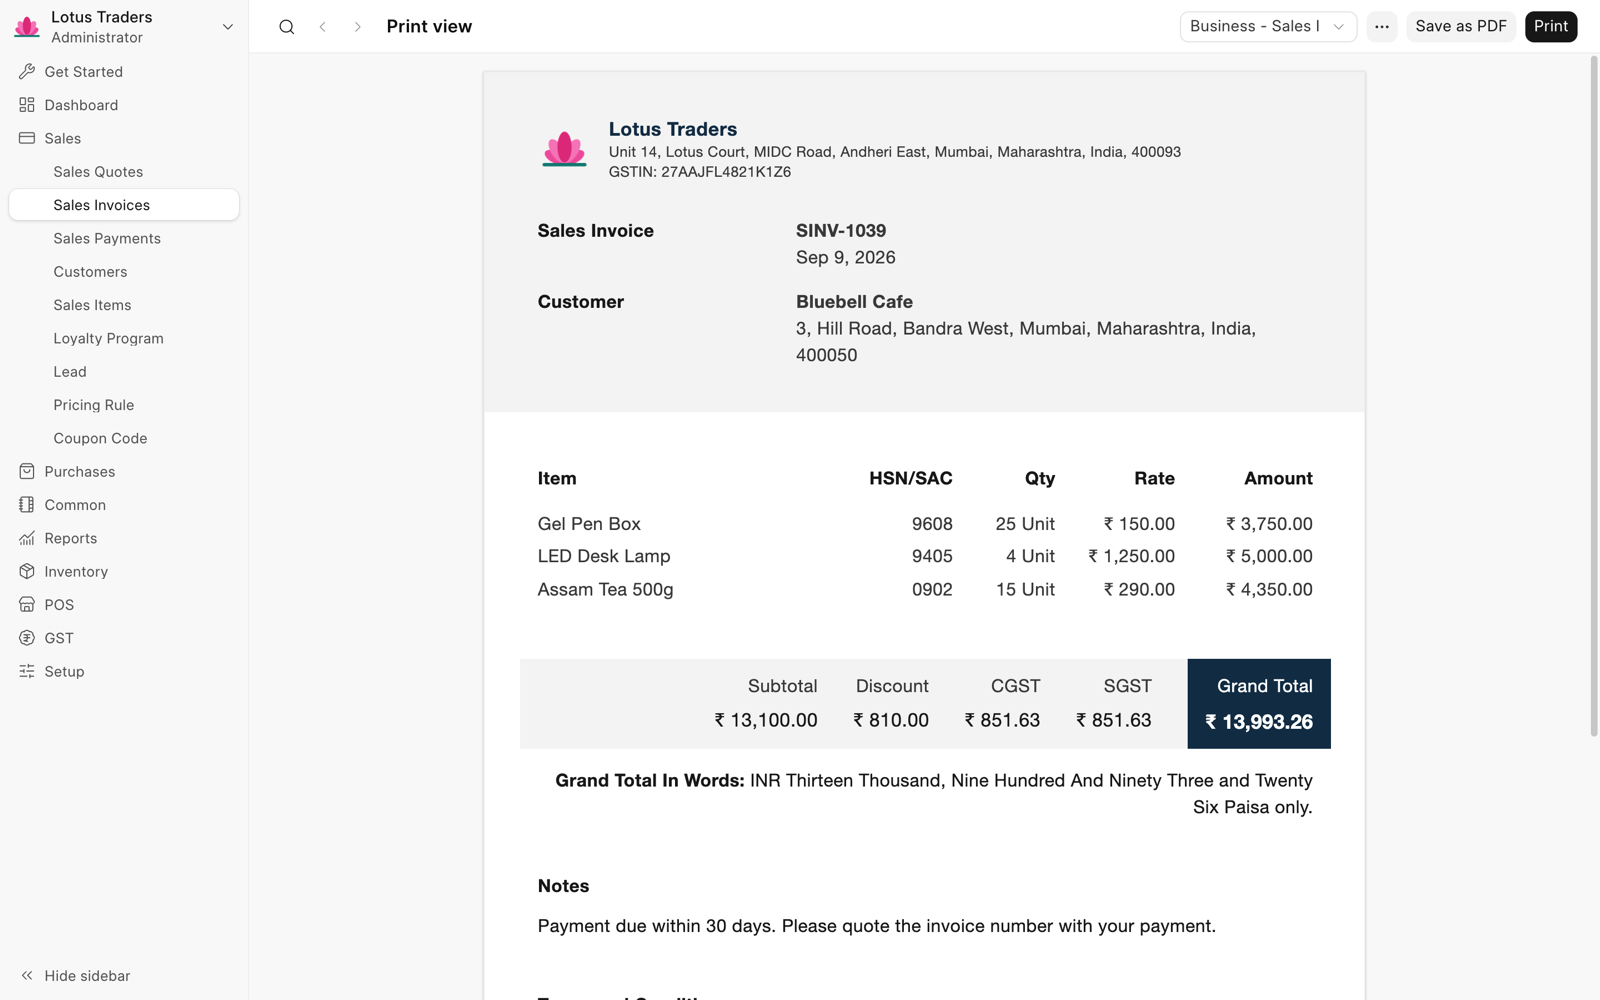Click the Get Started wrench icon
This screenshot has width=1600, height=1000.
(x=27, y=72)
